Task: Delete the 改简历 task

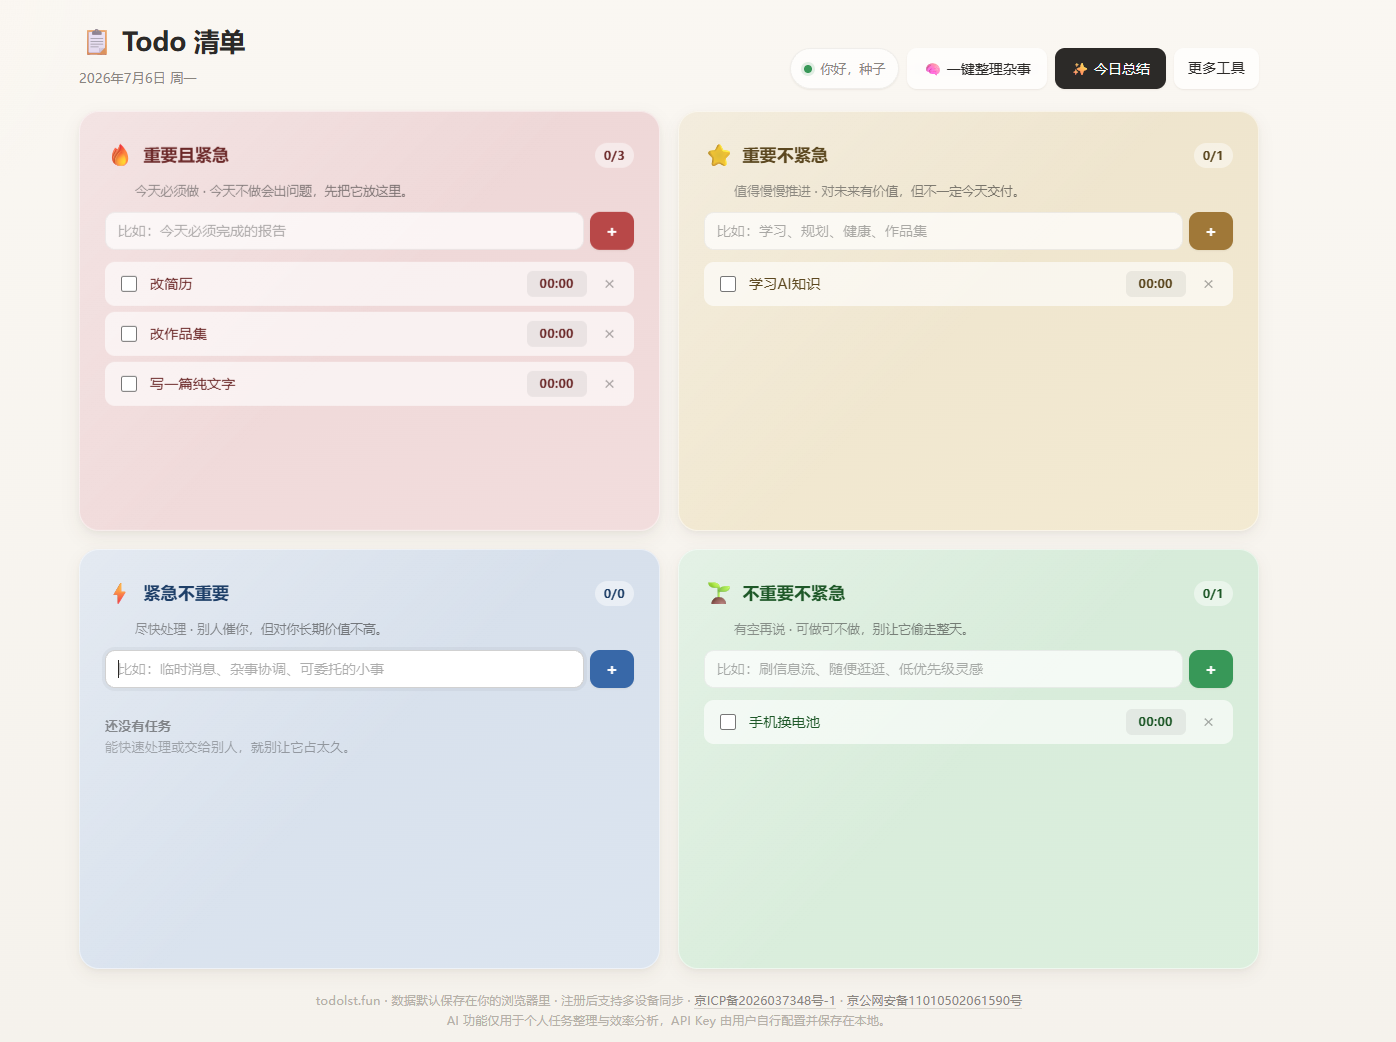Action: coord(610,284)
